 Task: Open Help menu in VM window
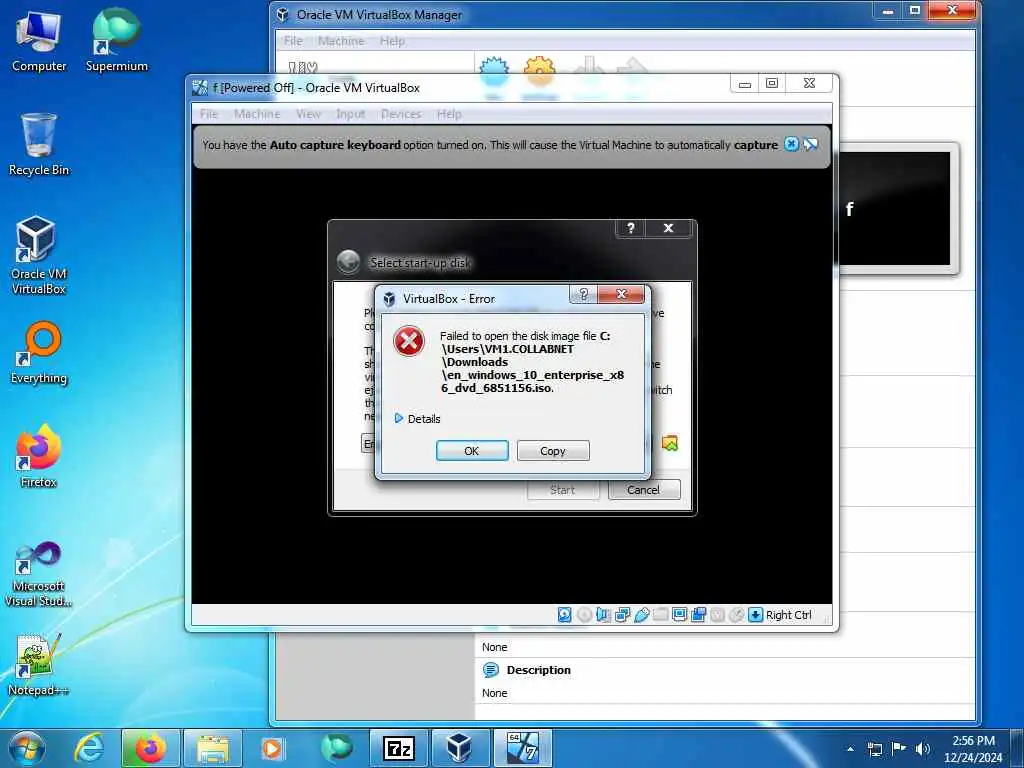(449, 114)
